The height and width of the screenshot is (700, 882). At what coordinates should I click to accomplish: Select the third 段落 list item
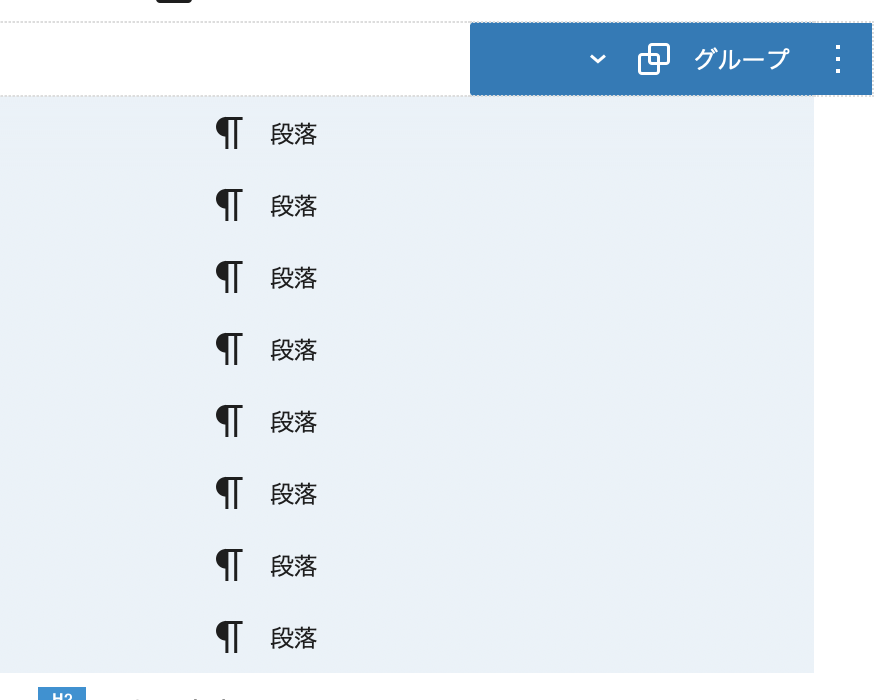point(407,278)
